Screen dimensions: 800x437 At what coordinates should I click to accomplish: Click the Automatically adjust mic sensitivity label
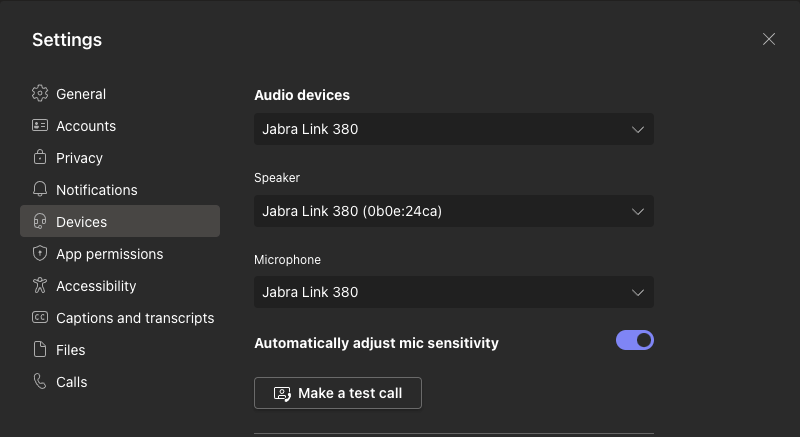click(x=377, y=343)
